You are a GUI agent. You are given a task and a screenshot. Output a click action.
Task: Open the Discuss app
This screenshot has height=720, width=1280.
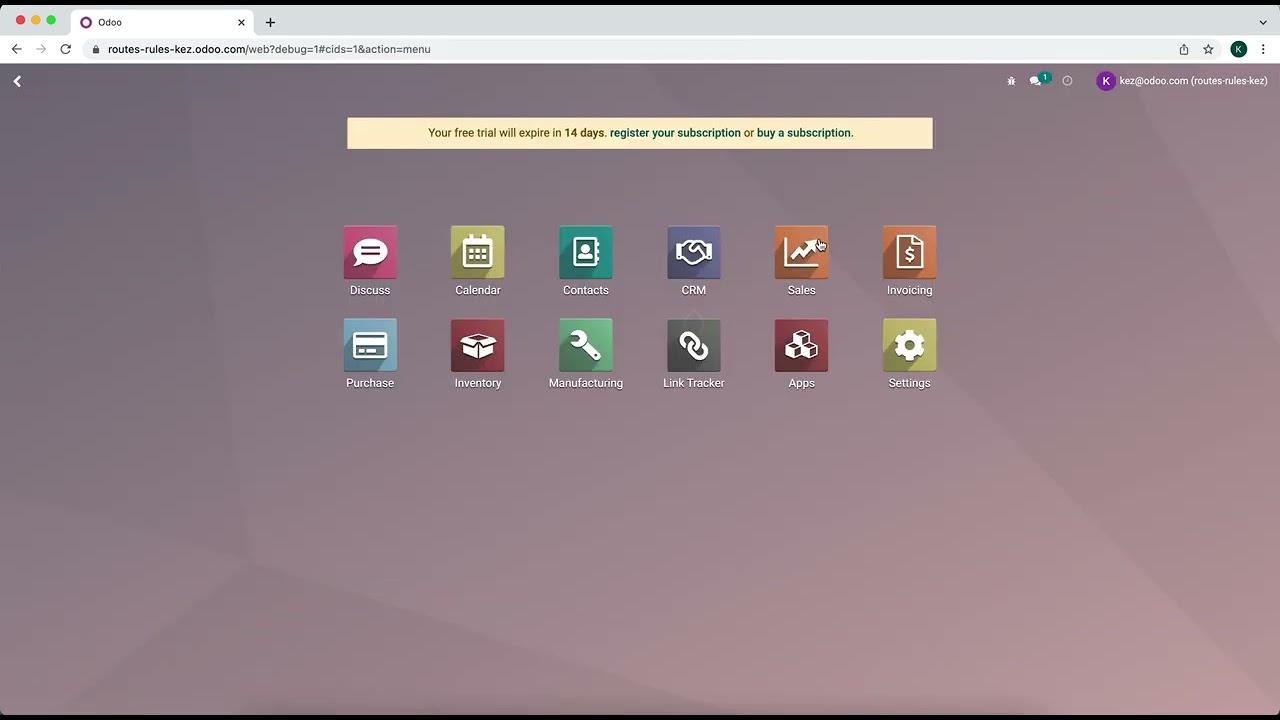point(370,253)
